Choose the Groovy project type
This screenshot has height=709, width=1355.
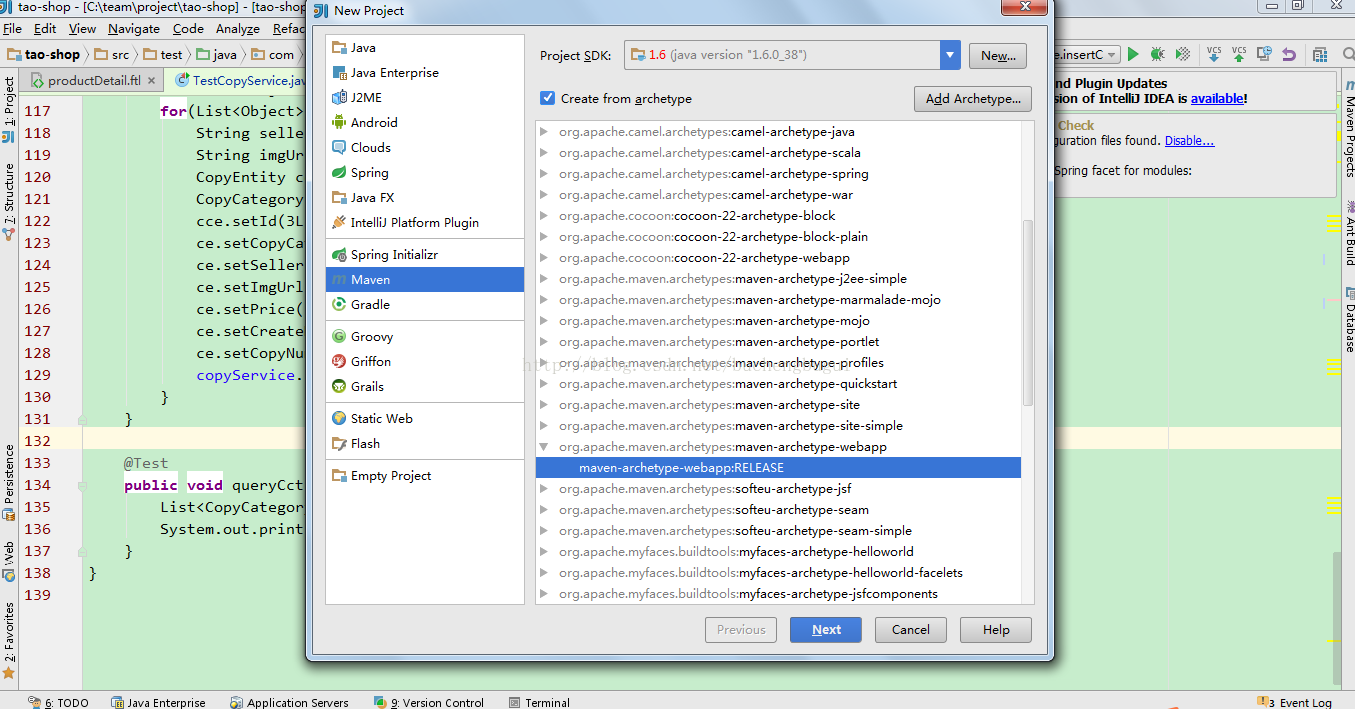point(425,336)
